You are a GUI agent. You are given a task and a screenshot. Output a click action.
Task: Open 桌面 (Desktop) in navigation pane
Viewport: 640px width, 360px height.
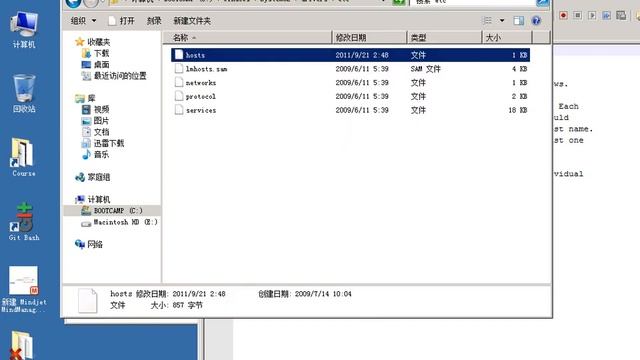pyautogui.click(x=95, y=64)
